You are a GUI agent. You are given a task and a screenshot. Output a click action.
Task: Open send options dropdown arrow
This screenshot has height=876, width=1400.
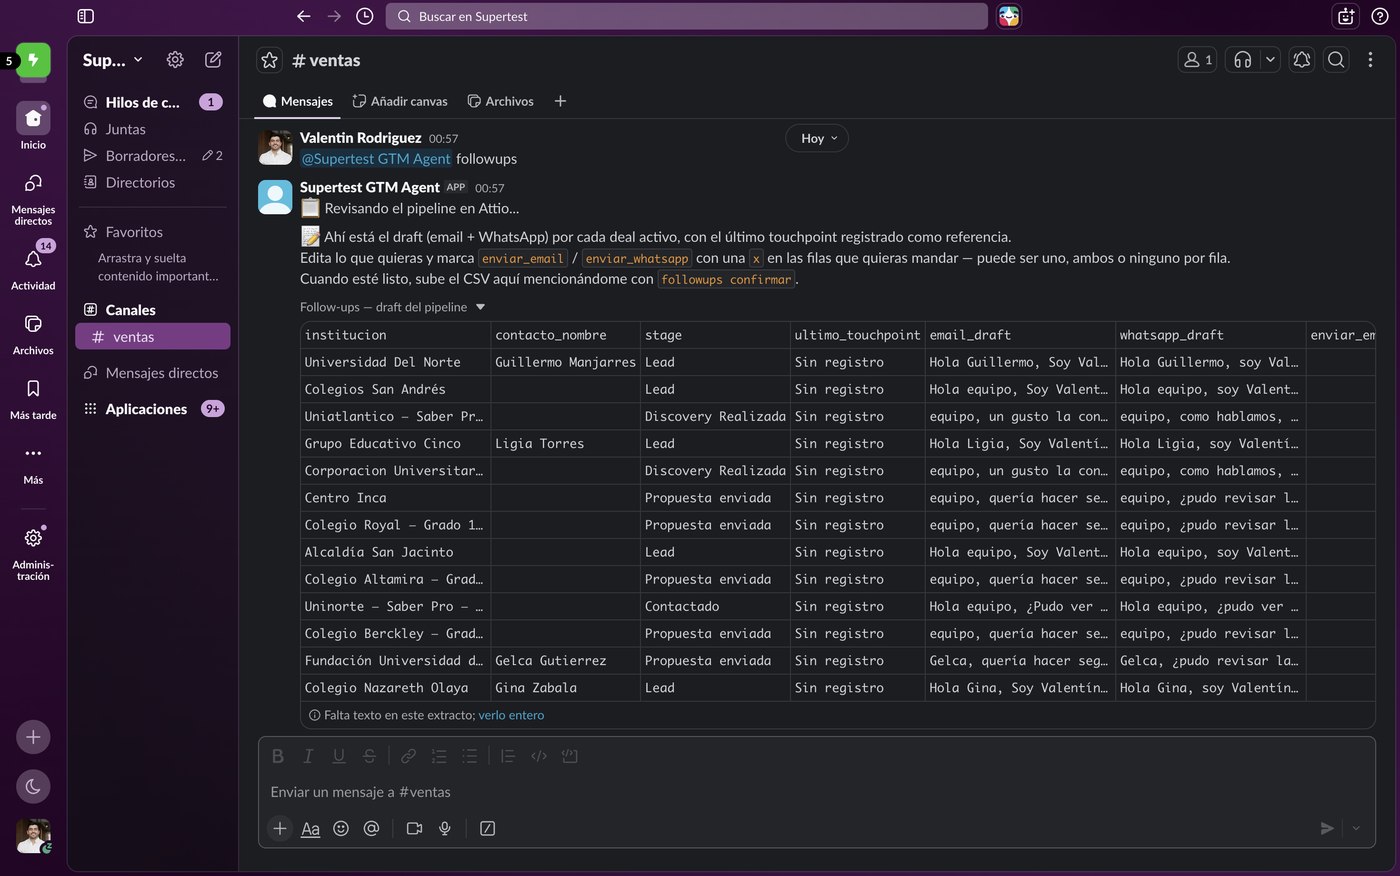coord(1356,828)
